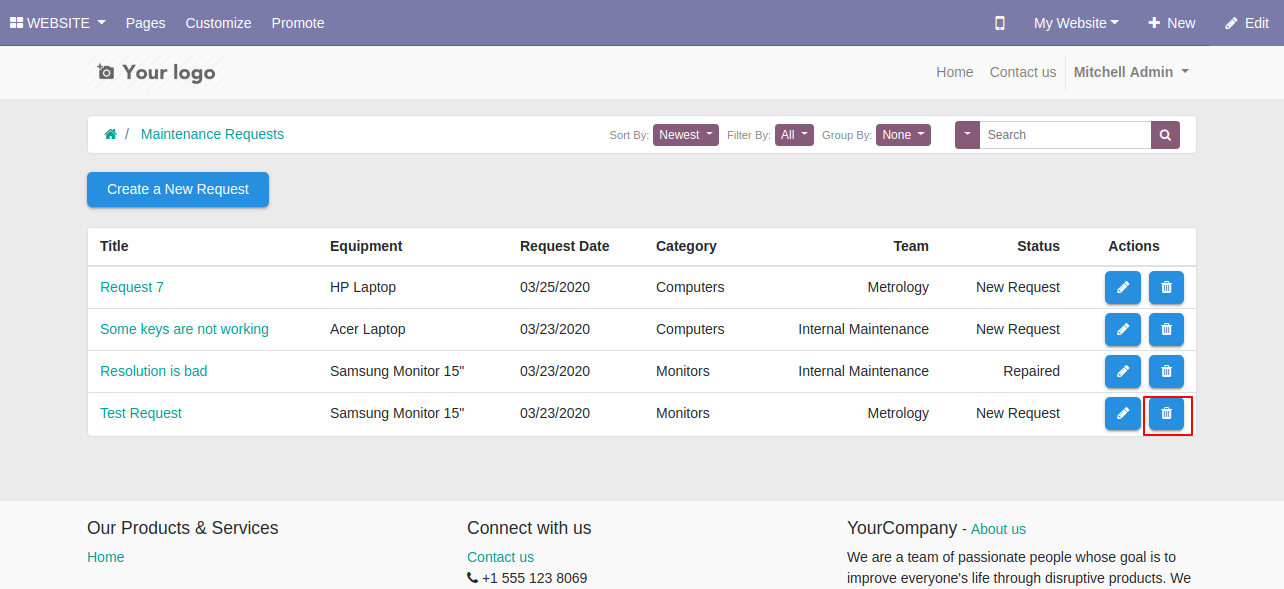1284x589 pixels.
Task: Click the magnifier search button
Action: (x=1165, y=135)
